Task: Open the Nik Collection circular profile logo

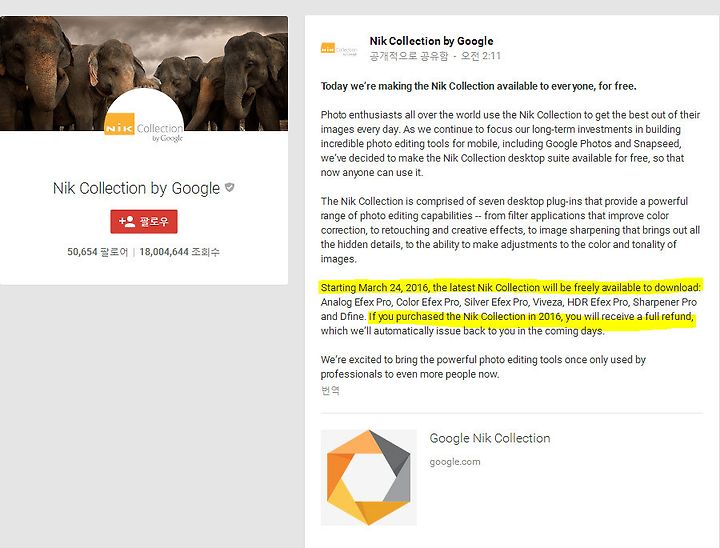Action: [144, 123]
